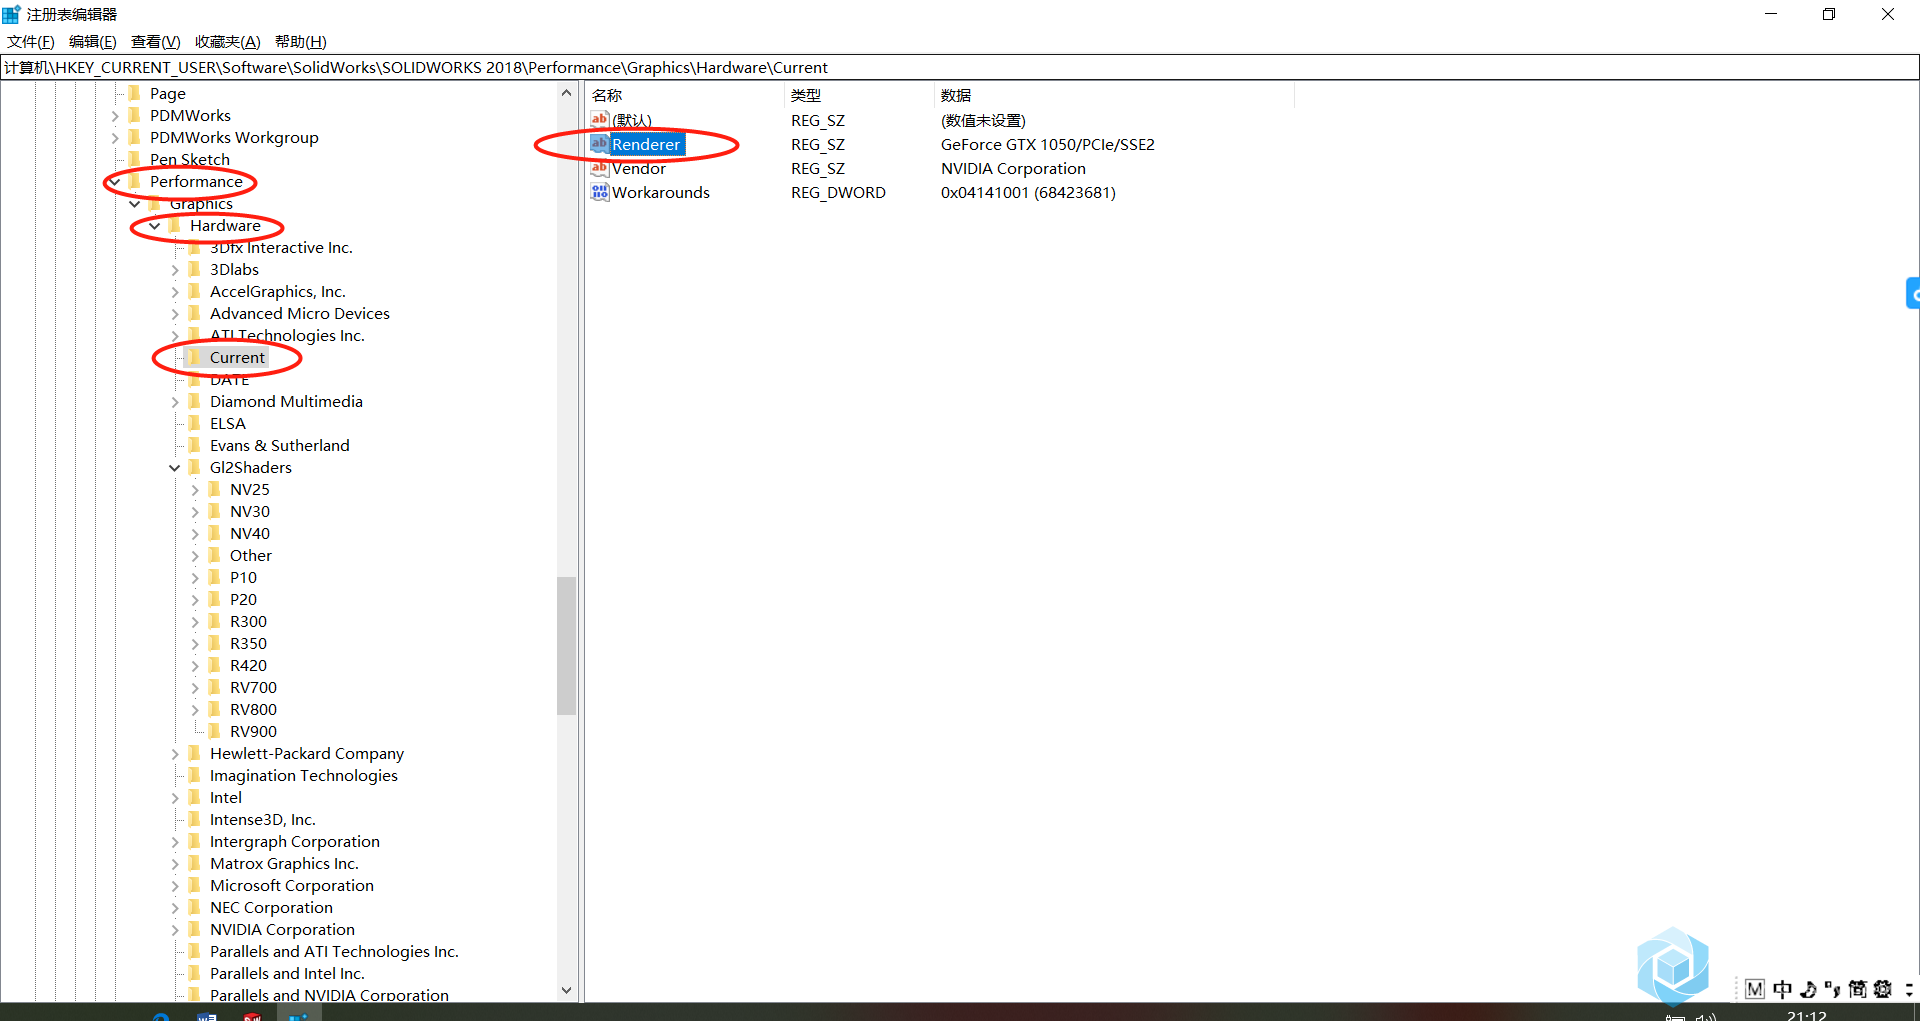Expand the Diamond Multimedia key
Screen dimensions: 1920x1021
(175, 402)
